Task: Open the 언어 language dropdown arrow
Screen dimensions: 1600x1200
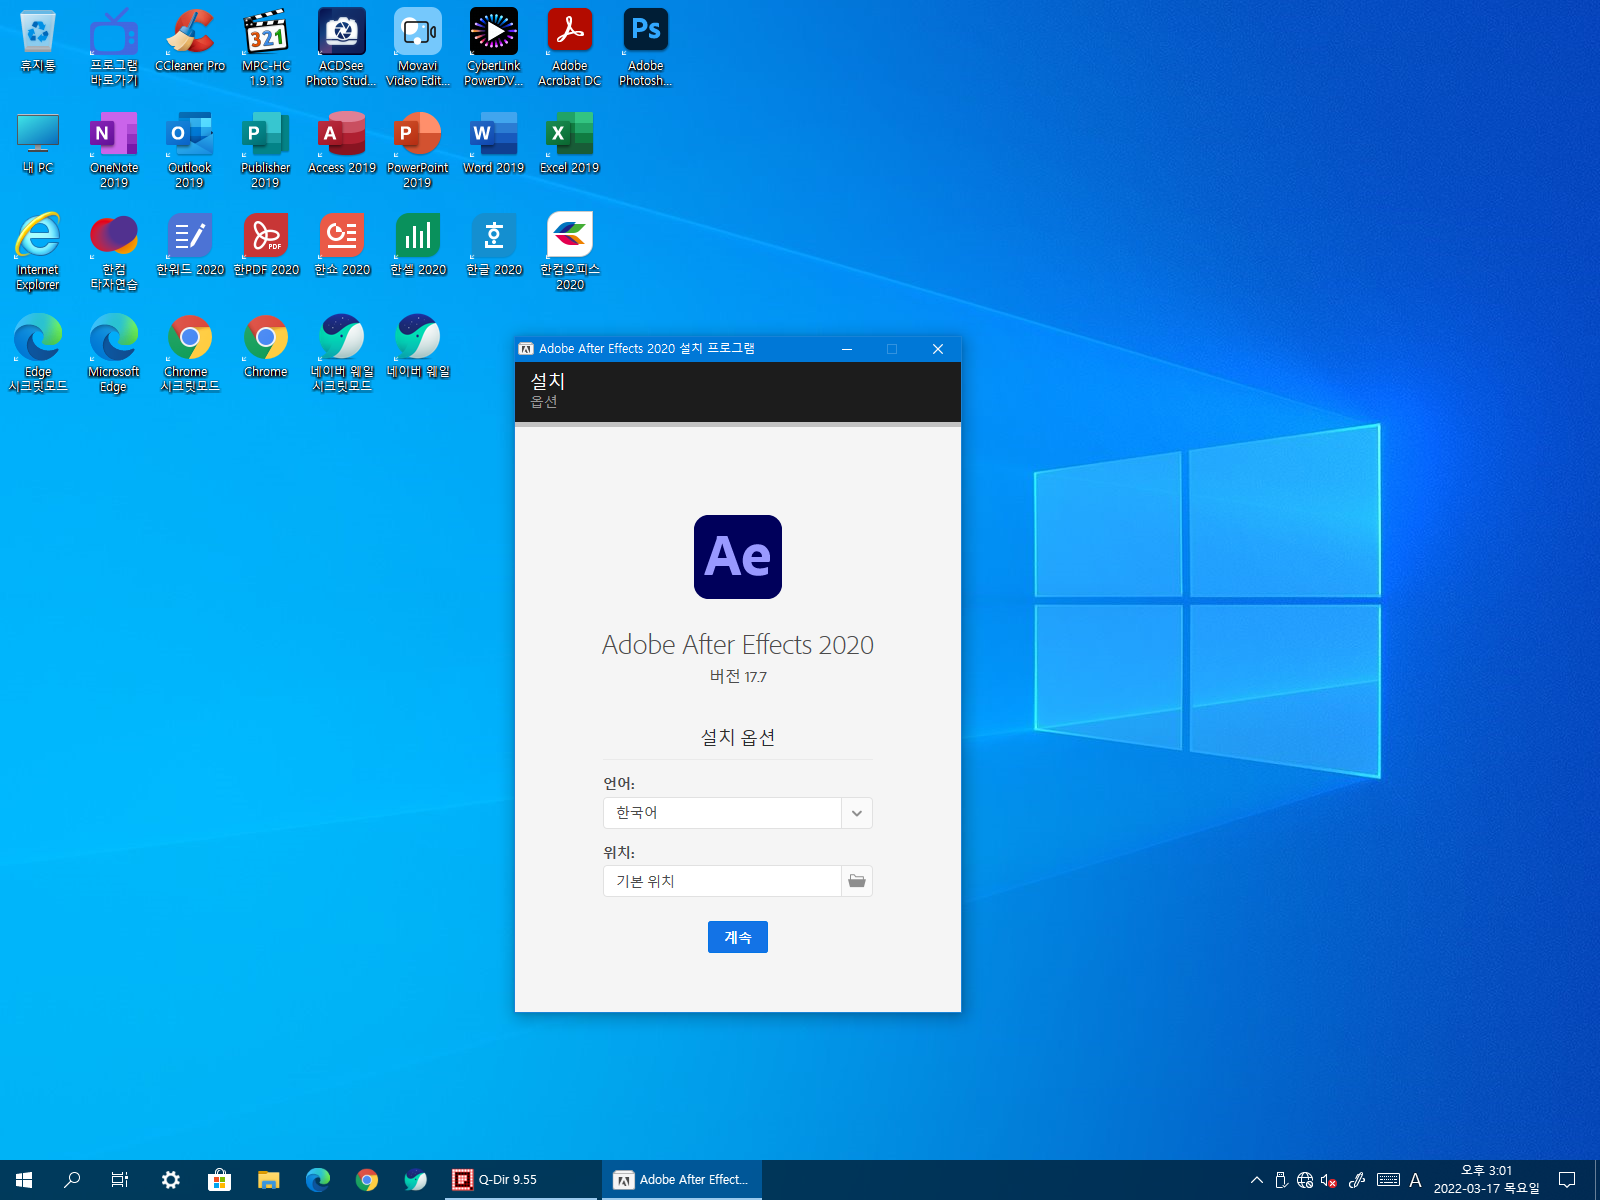Action: point(857,813)
